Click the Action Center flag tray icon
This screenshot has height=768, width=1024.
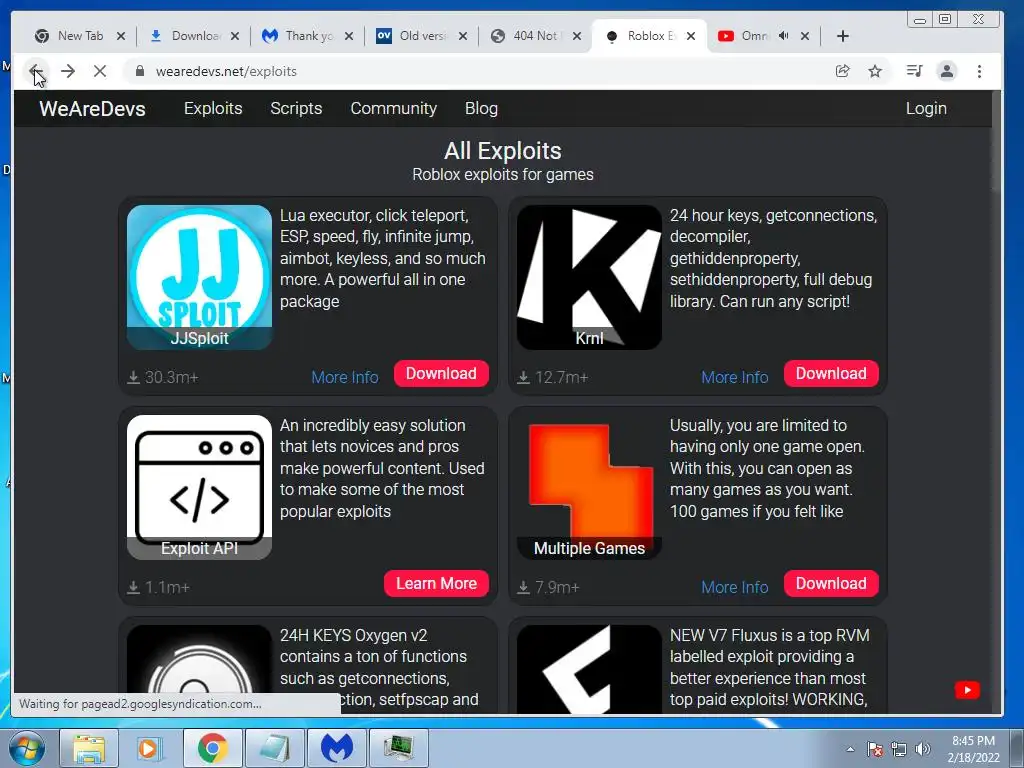[875, 749]
